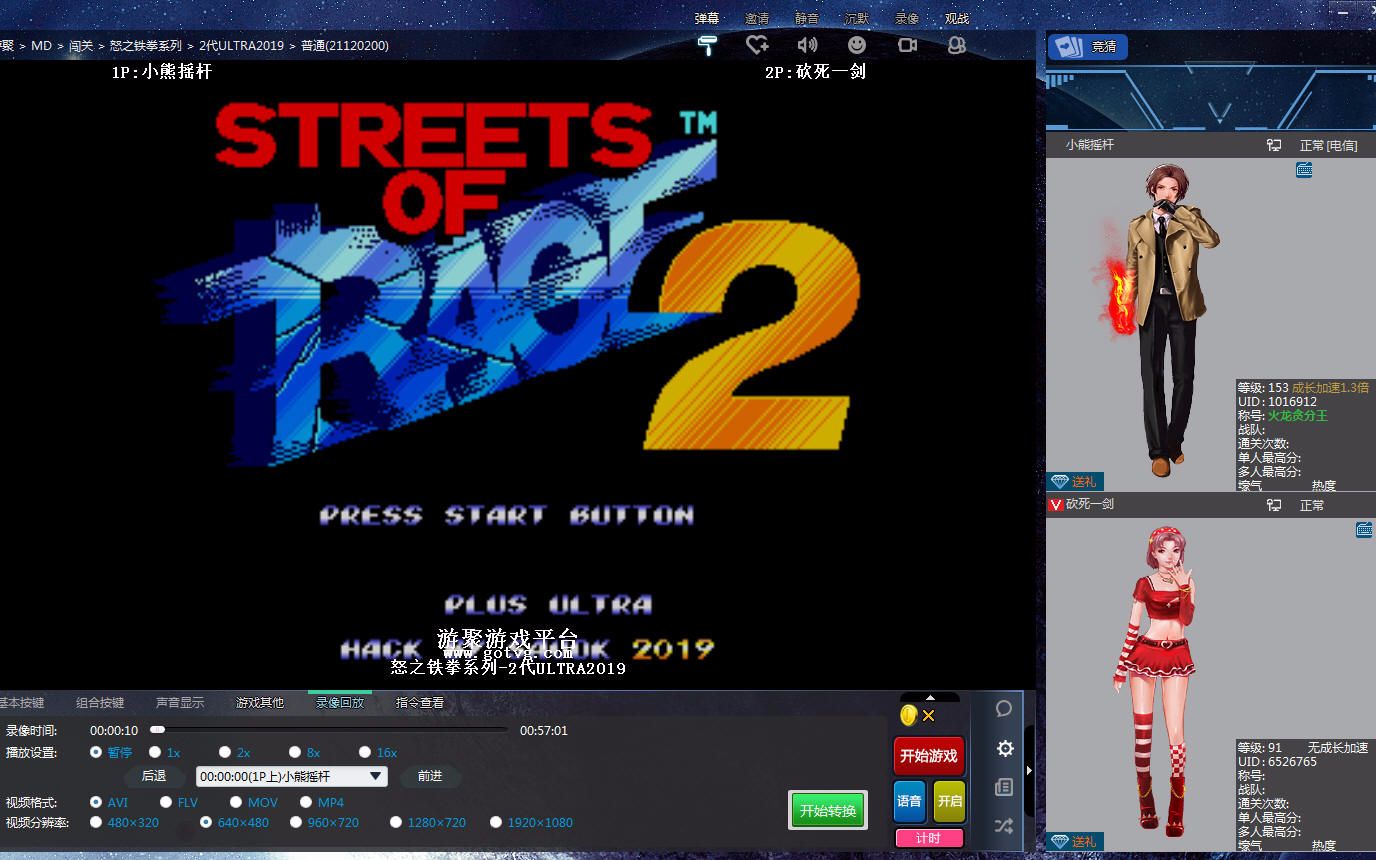Click keyboard icon in 小熊摇杆 panel
This screenshot has width=1376, height=860.
click(x=1304, y=170)
